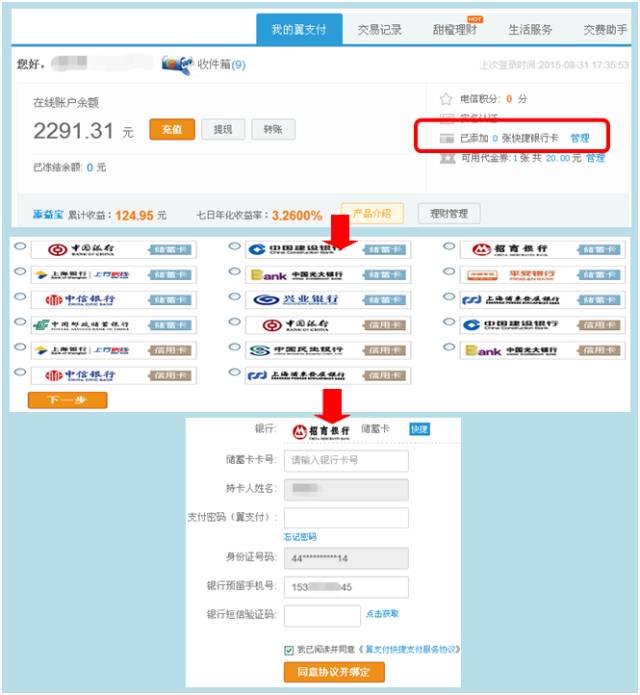The height and width of the screenshot is (695, 640).
Task: Click the blue 快捷 badge
Action: click(x=419, y=429)
